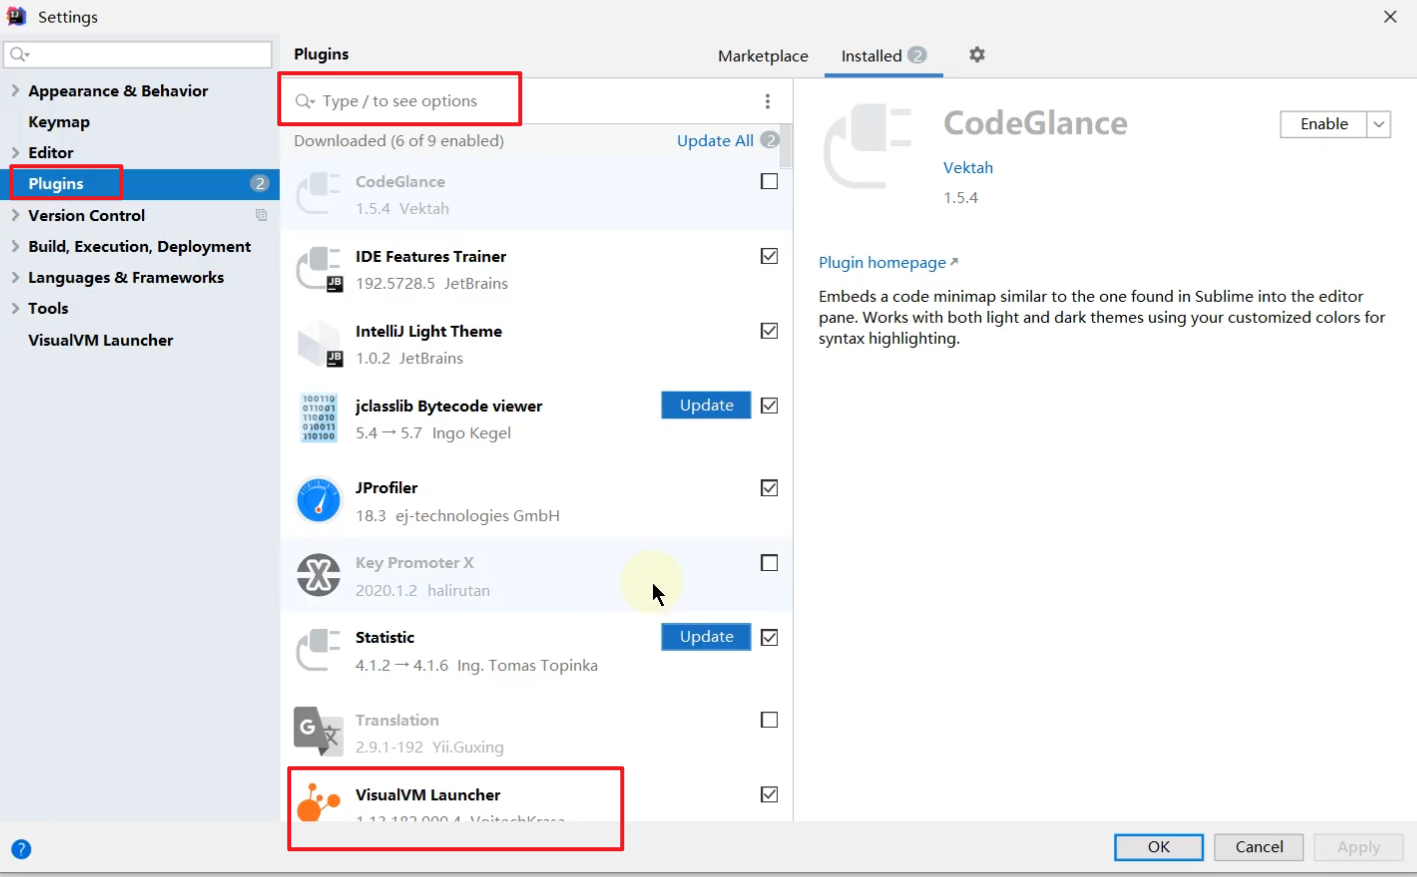Open the dropdown arrow beside Enable

tap(1379, 124)
